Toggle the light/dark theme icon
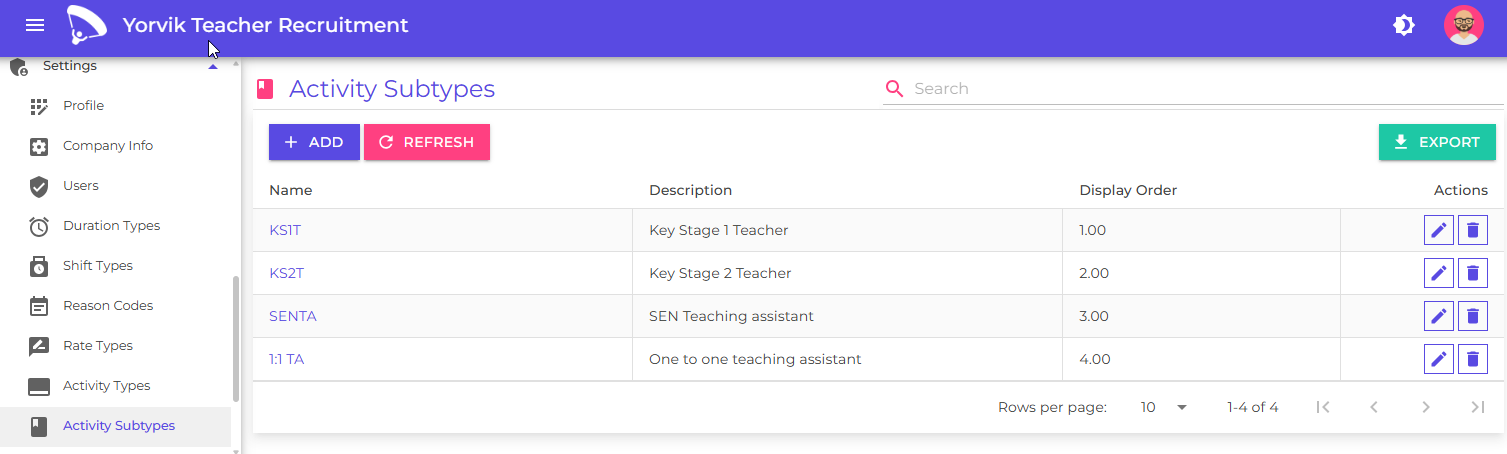Image resolution: width=1507 pixels, height=454 pixels. pos(1404,26)
